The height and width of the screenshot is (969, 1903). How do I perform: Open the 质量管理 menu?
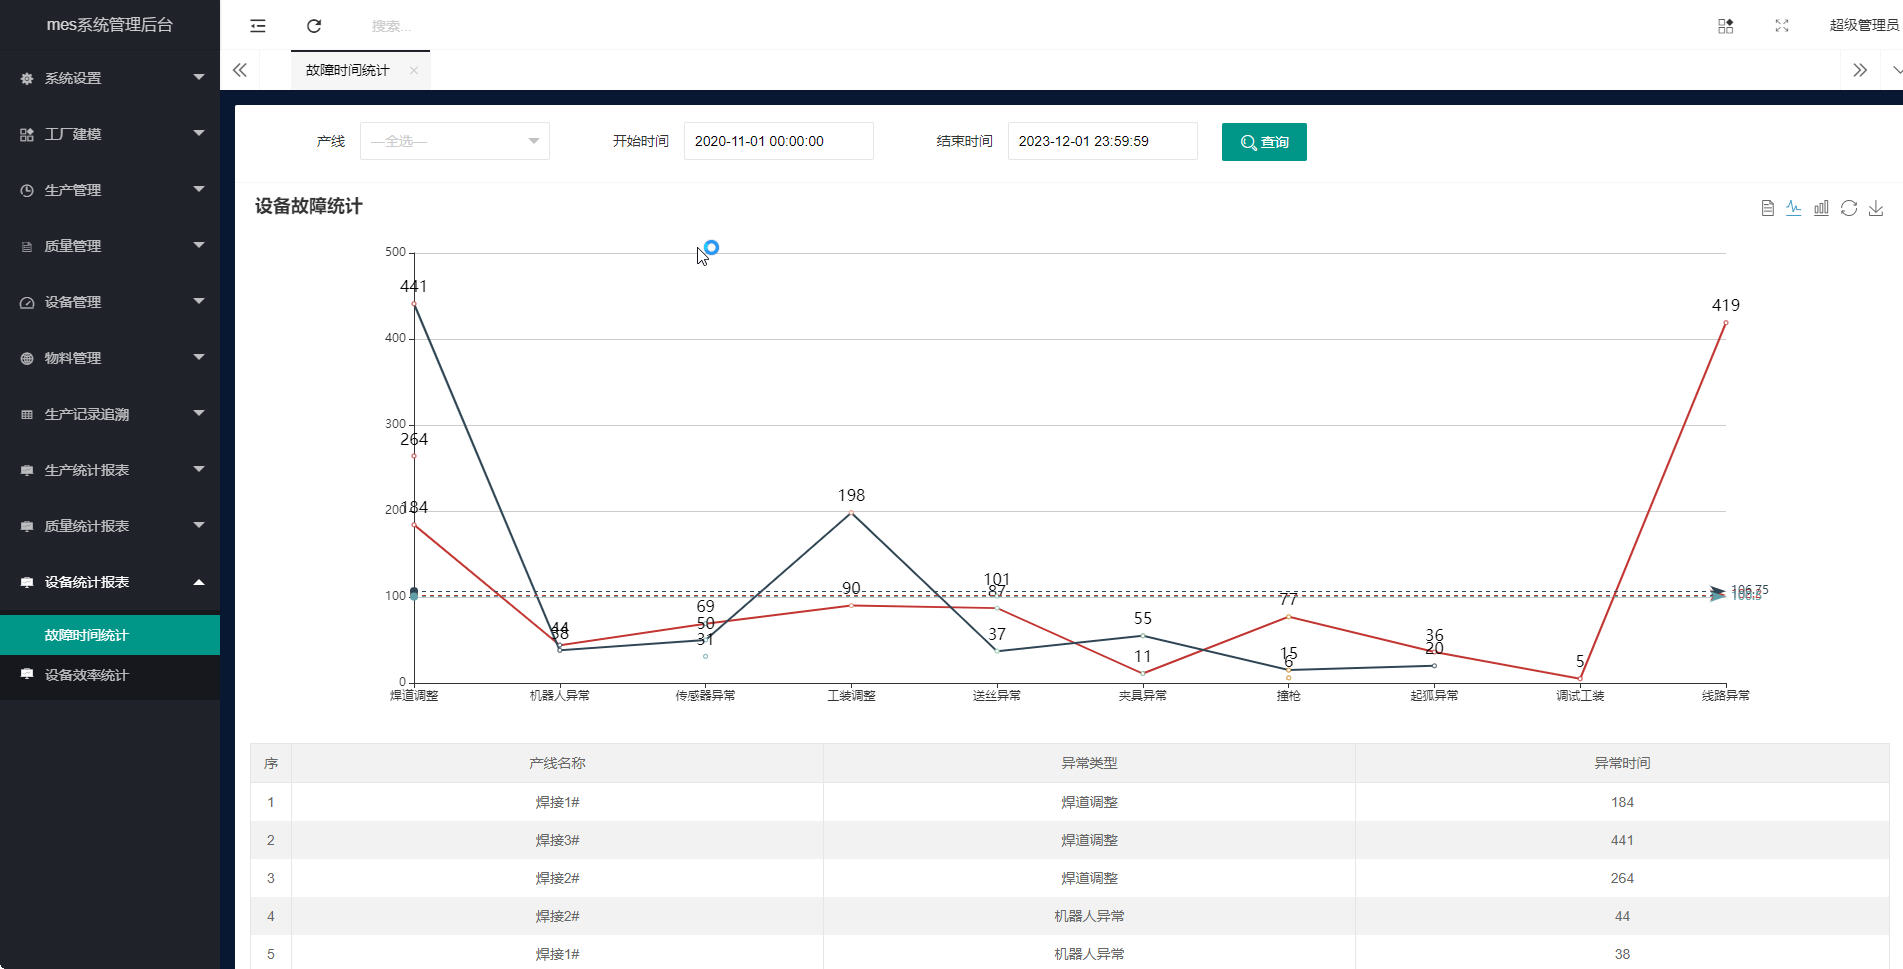tap(110, 246)
